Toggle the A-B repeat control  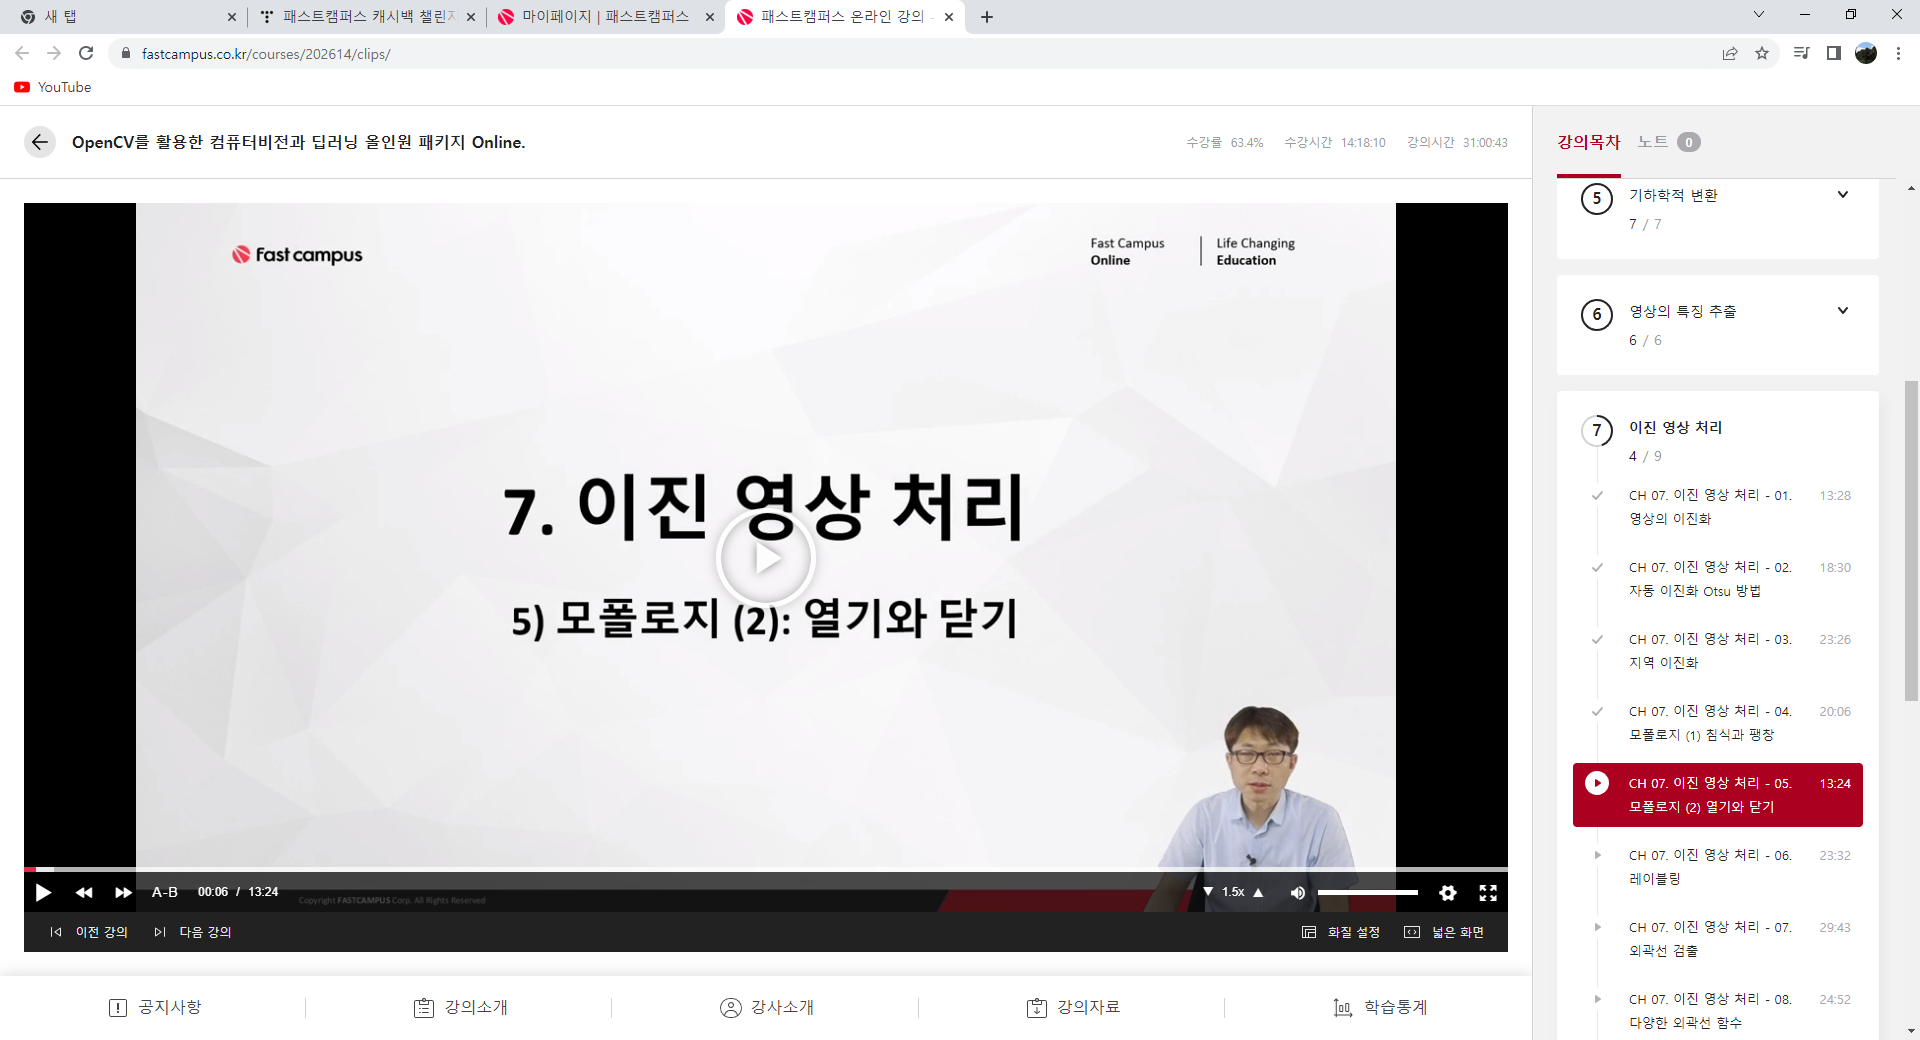[165, 892]
